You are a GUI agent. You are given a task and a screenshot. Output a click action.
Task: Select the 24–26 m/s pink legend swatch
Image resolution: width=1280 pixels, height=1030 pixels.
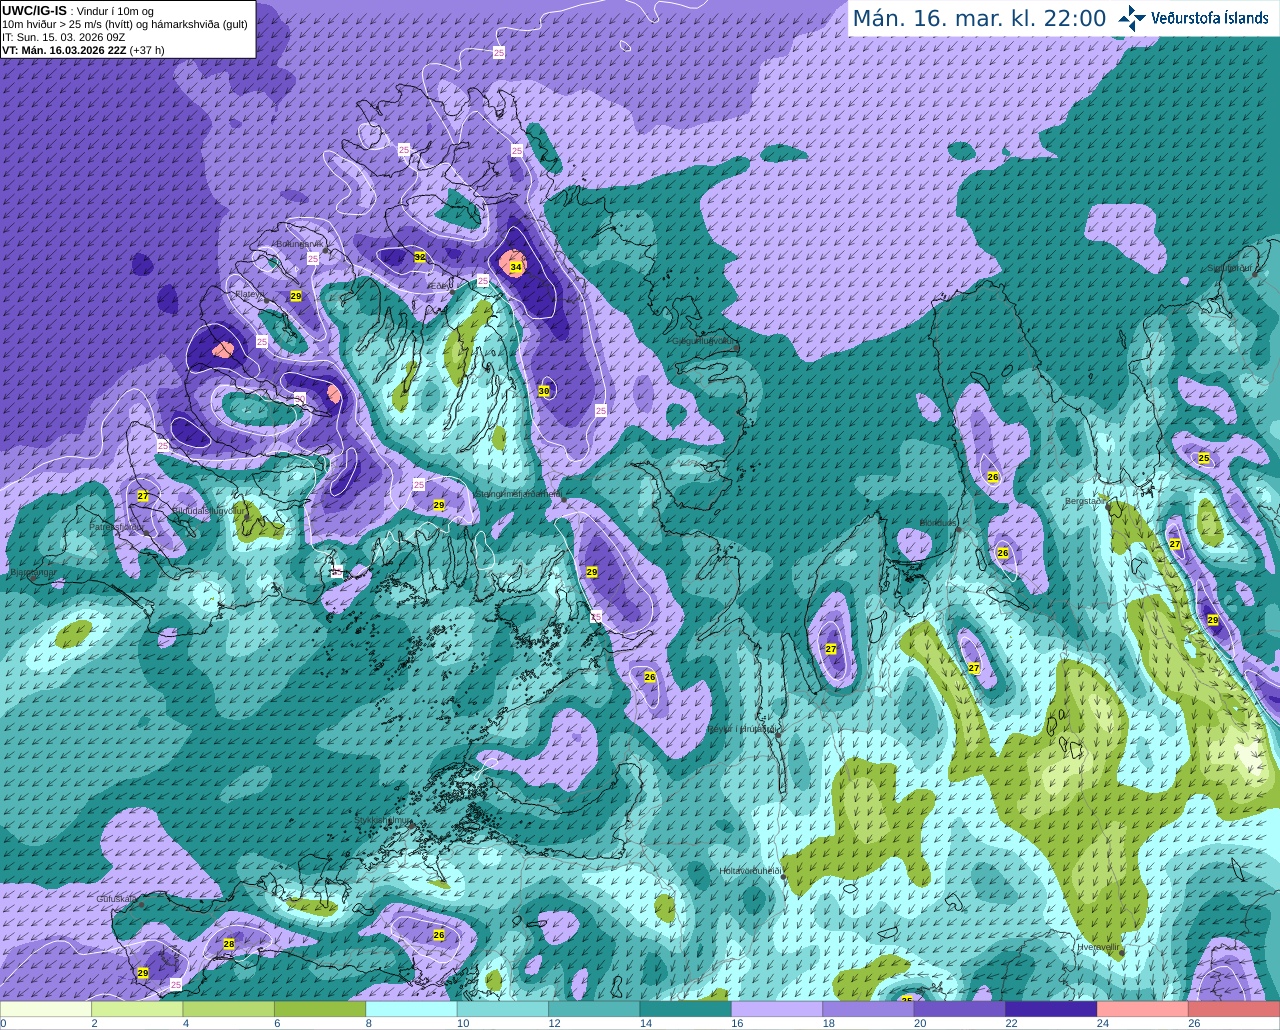click(x=1143, y=1009)
